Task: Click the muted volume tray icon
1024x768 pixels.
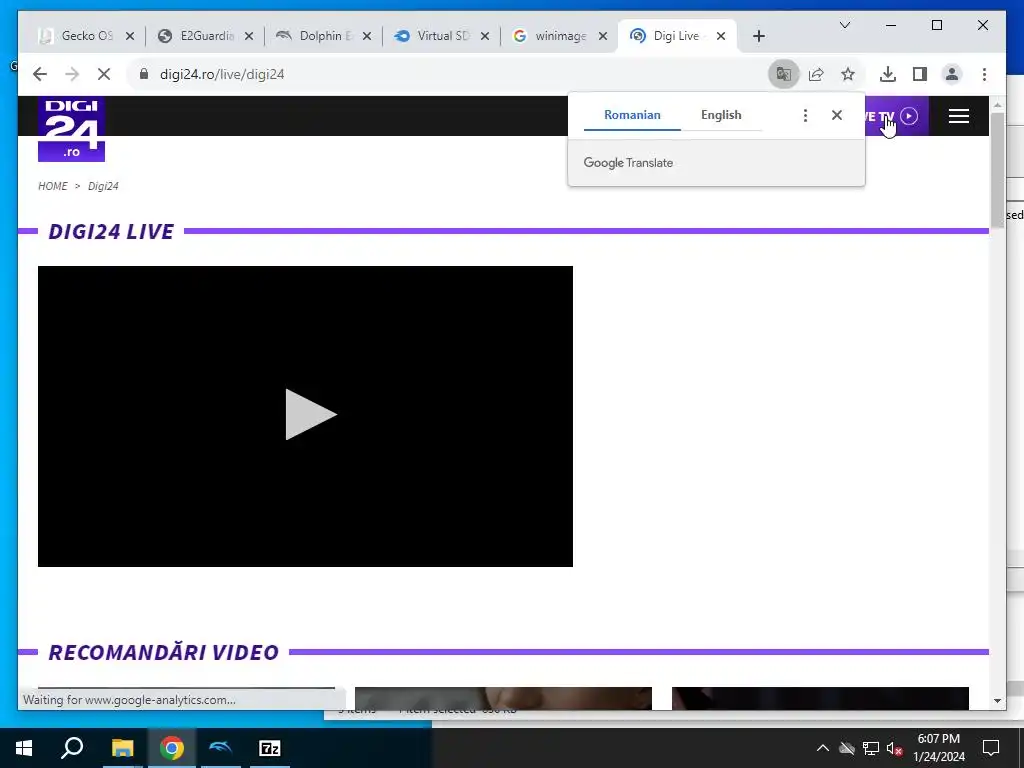Action: point(894,748)
